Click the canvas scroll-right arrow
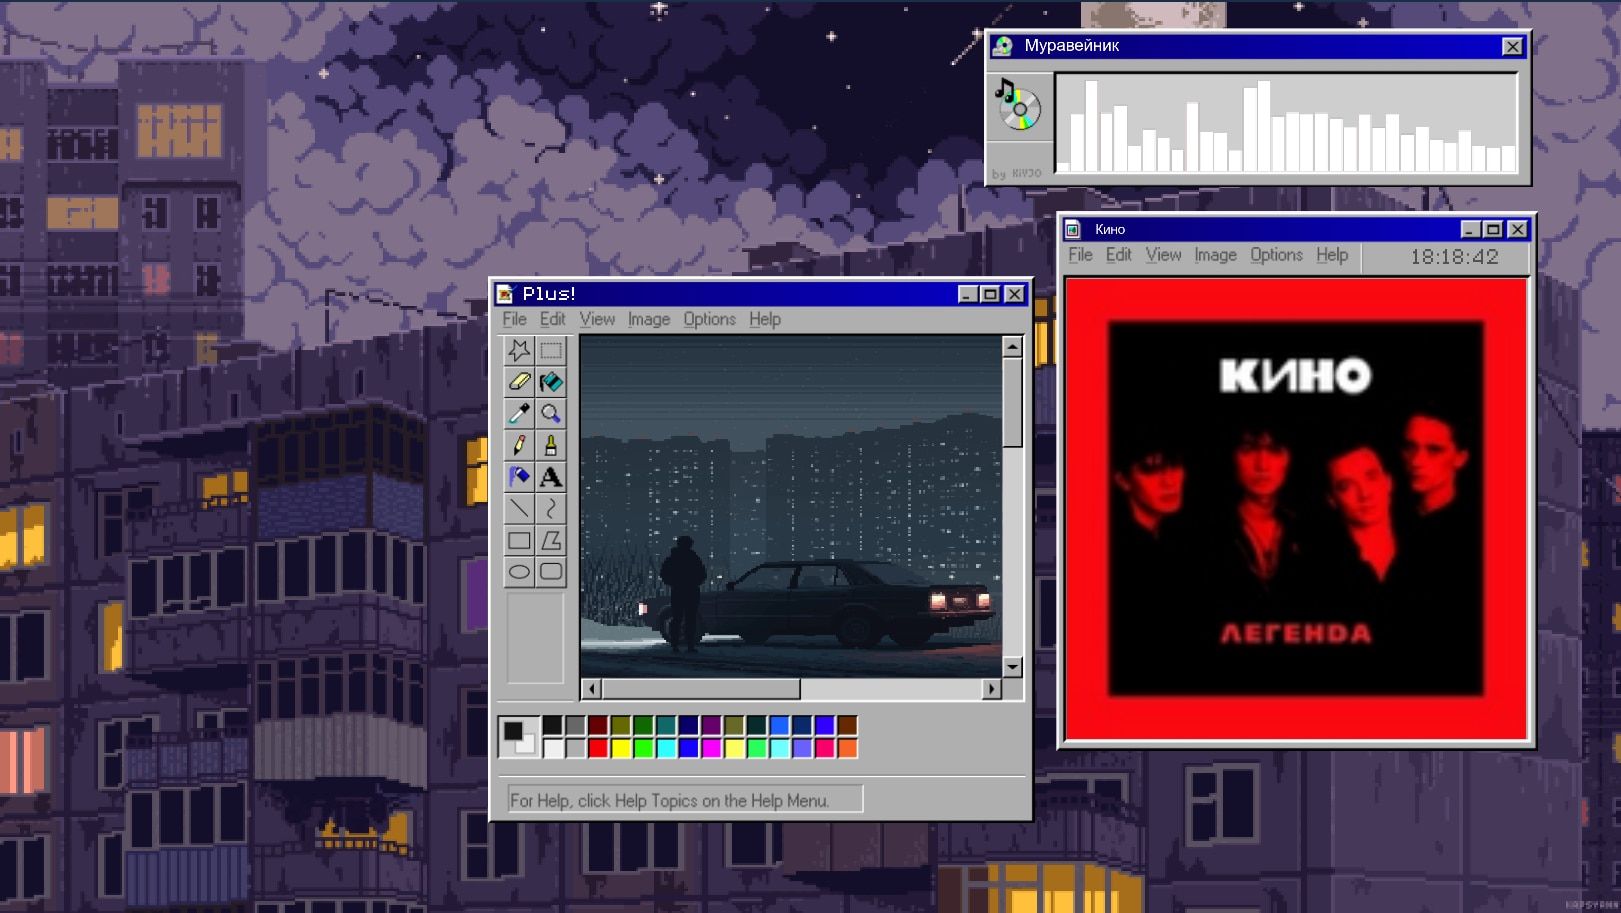Viewport: 1621px width, 913px height. (x=992, y=689)
